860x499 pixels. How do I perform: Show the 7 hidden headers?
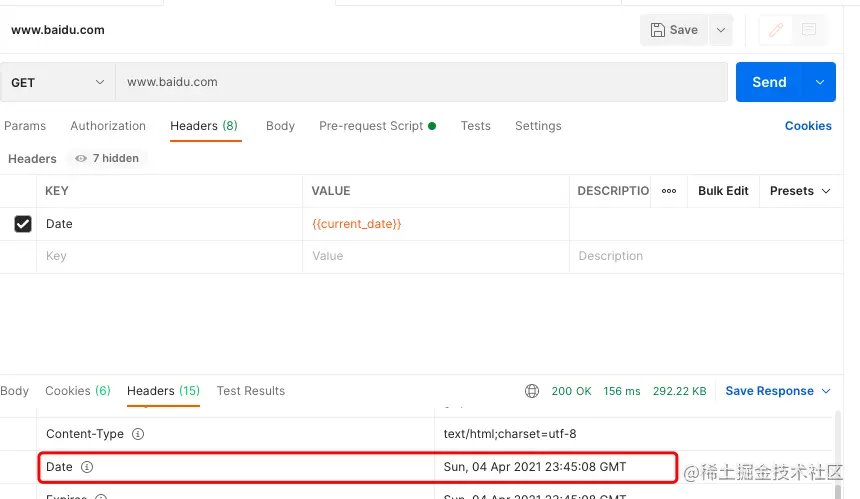click(x=107, y=158)
